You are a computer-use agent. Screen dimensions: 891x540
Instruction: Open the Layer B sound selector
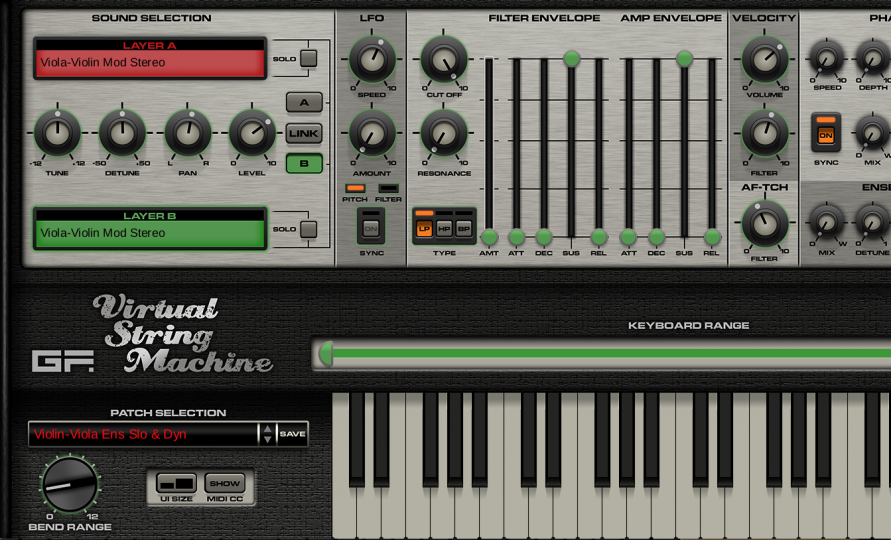[x=150, y=233]
